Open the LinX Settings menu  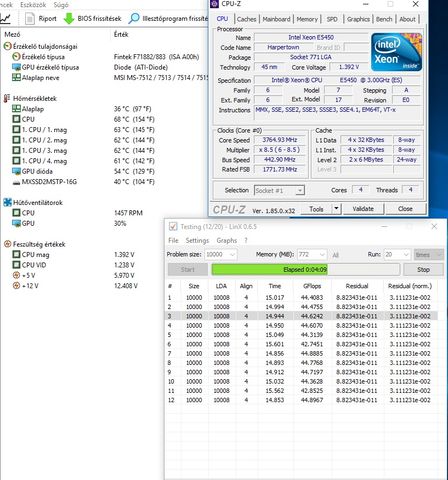tap(197, 240)
